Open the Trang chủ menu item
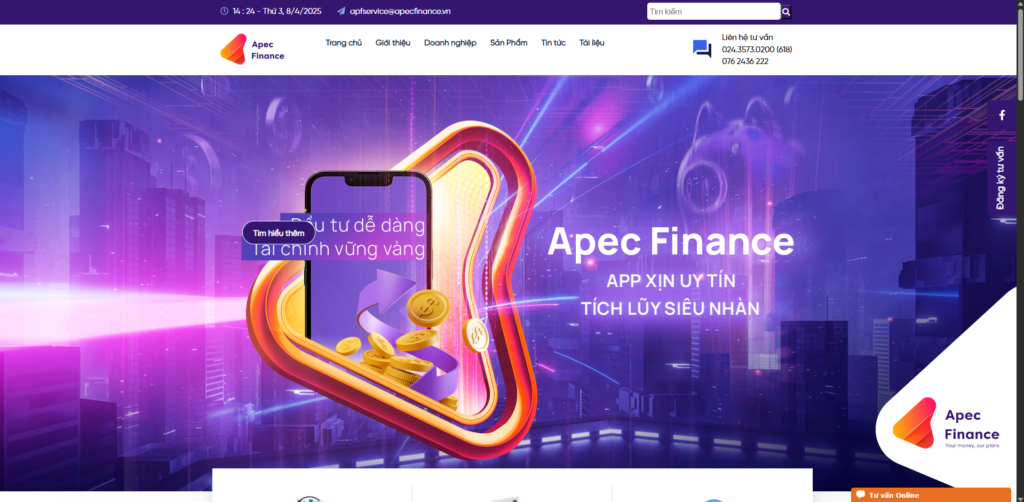 point(344,43)
